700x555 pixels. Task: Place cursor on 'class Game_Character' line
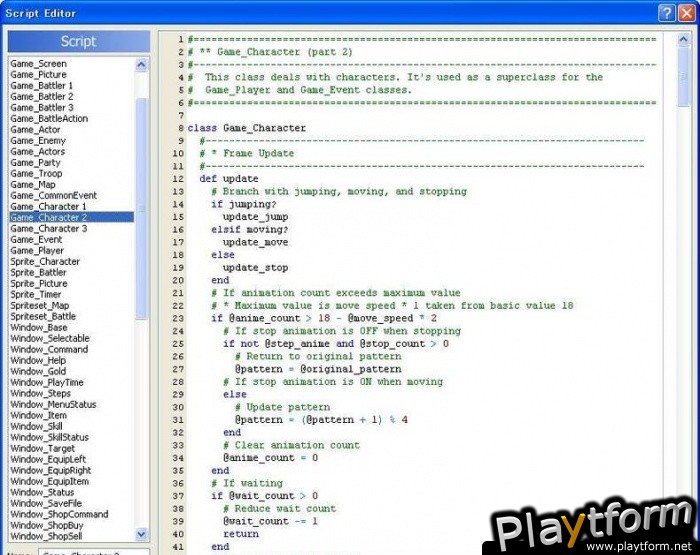247,128
